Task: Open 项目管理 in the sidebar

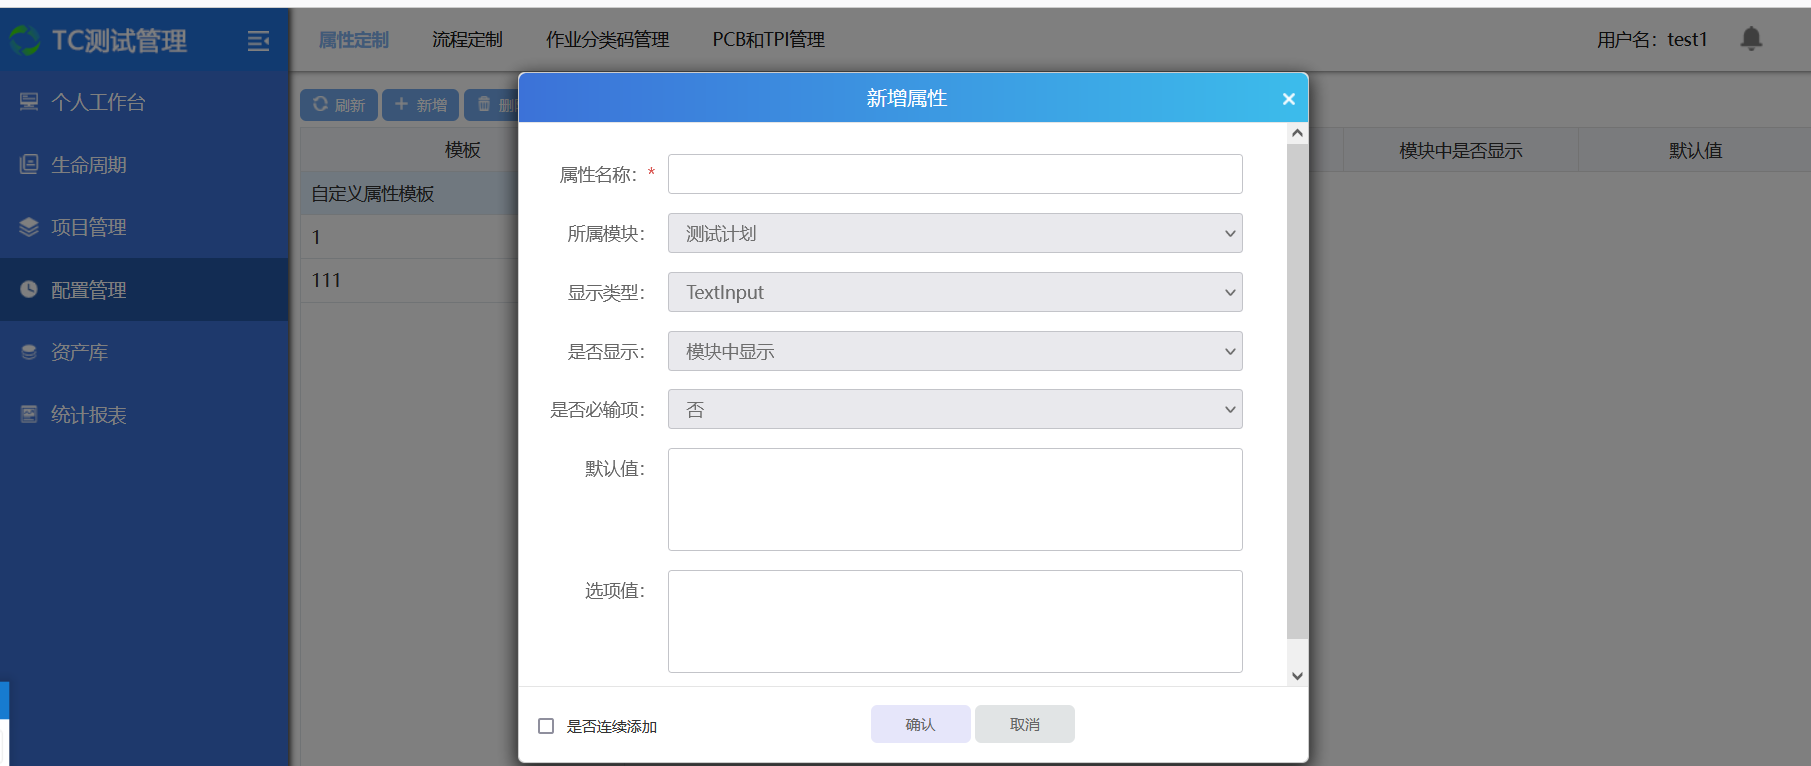Action: pyautogui.click(x=88, y=227)
